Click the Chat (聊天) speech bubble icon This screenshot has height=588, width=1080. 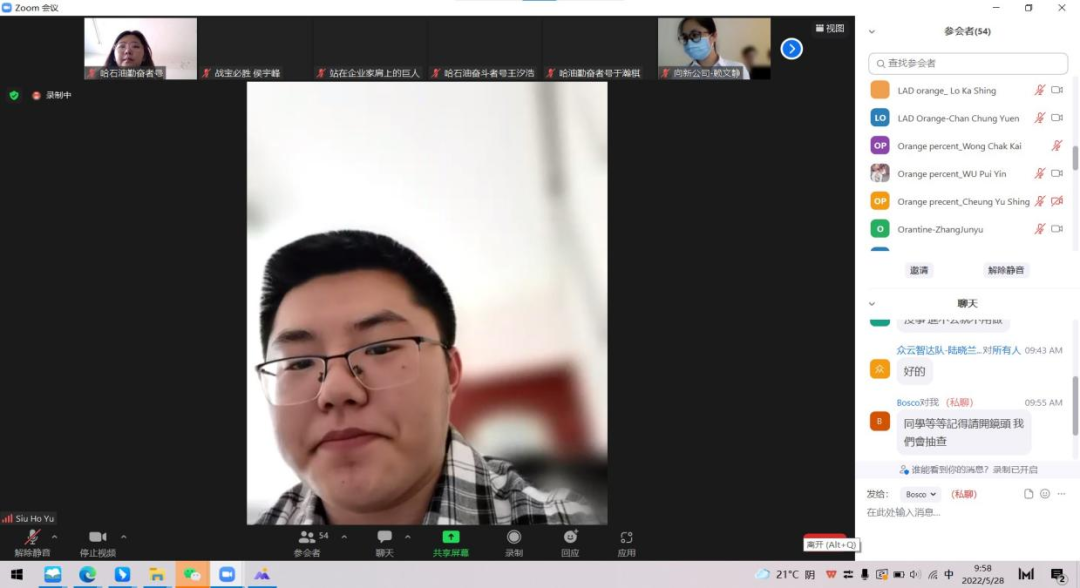pos(384,537)
